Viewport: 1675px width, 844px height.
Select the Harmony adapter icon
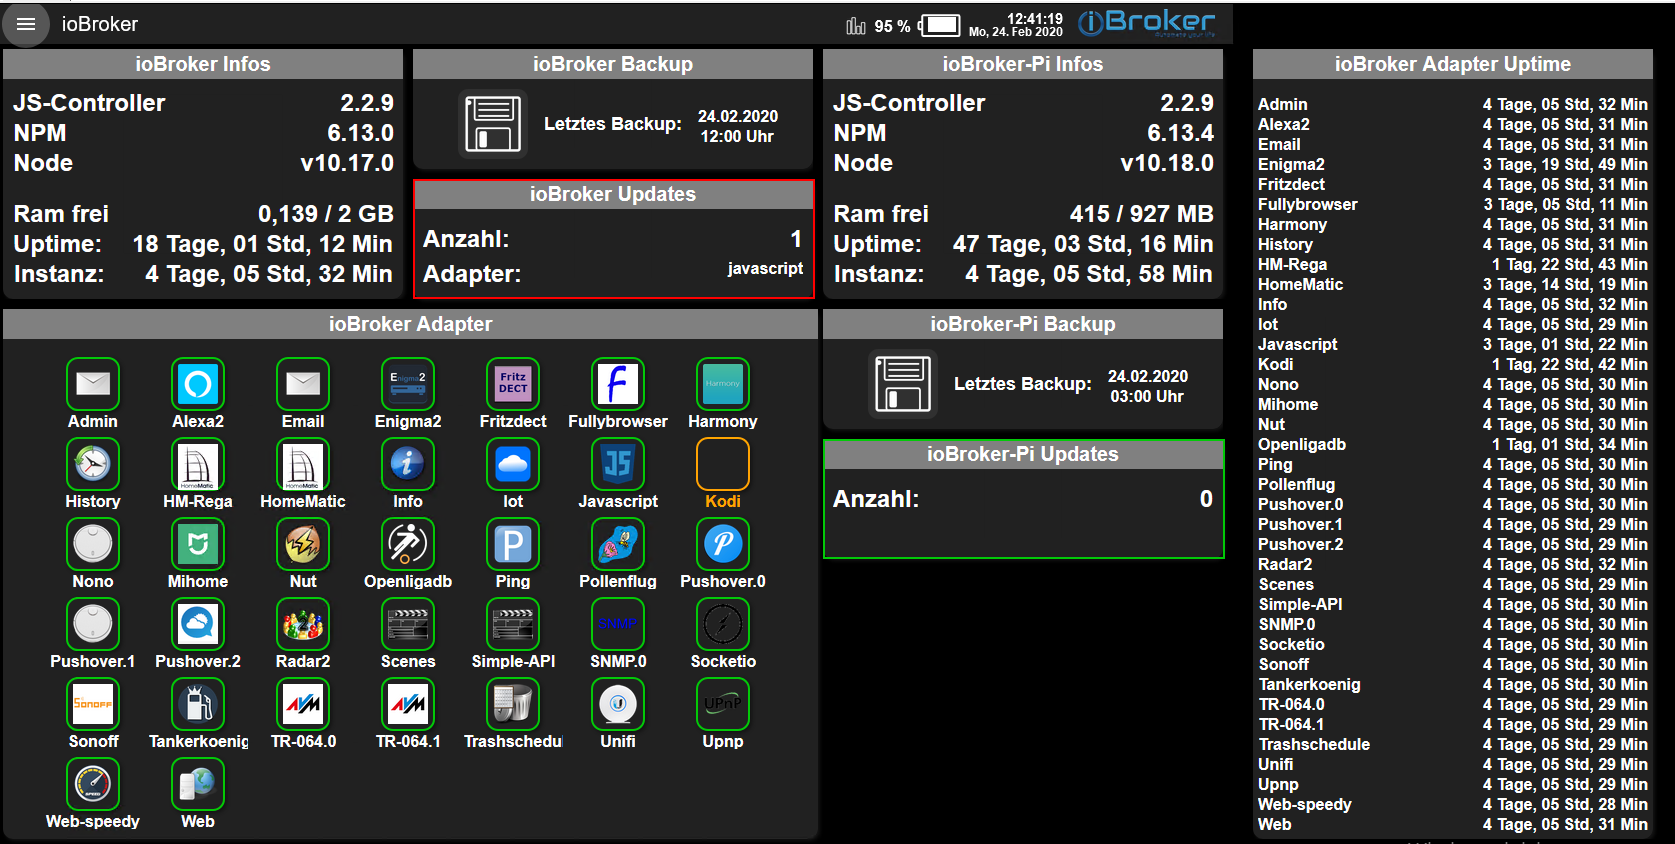coord(723,384)
